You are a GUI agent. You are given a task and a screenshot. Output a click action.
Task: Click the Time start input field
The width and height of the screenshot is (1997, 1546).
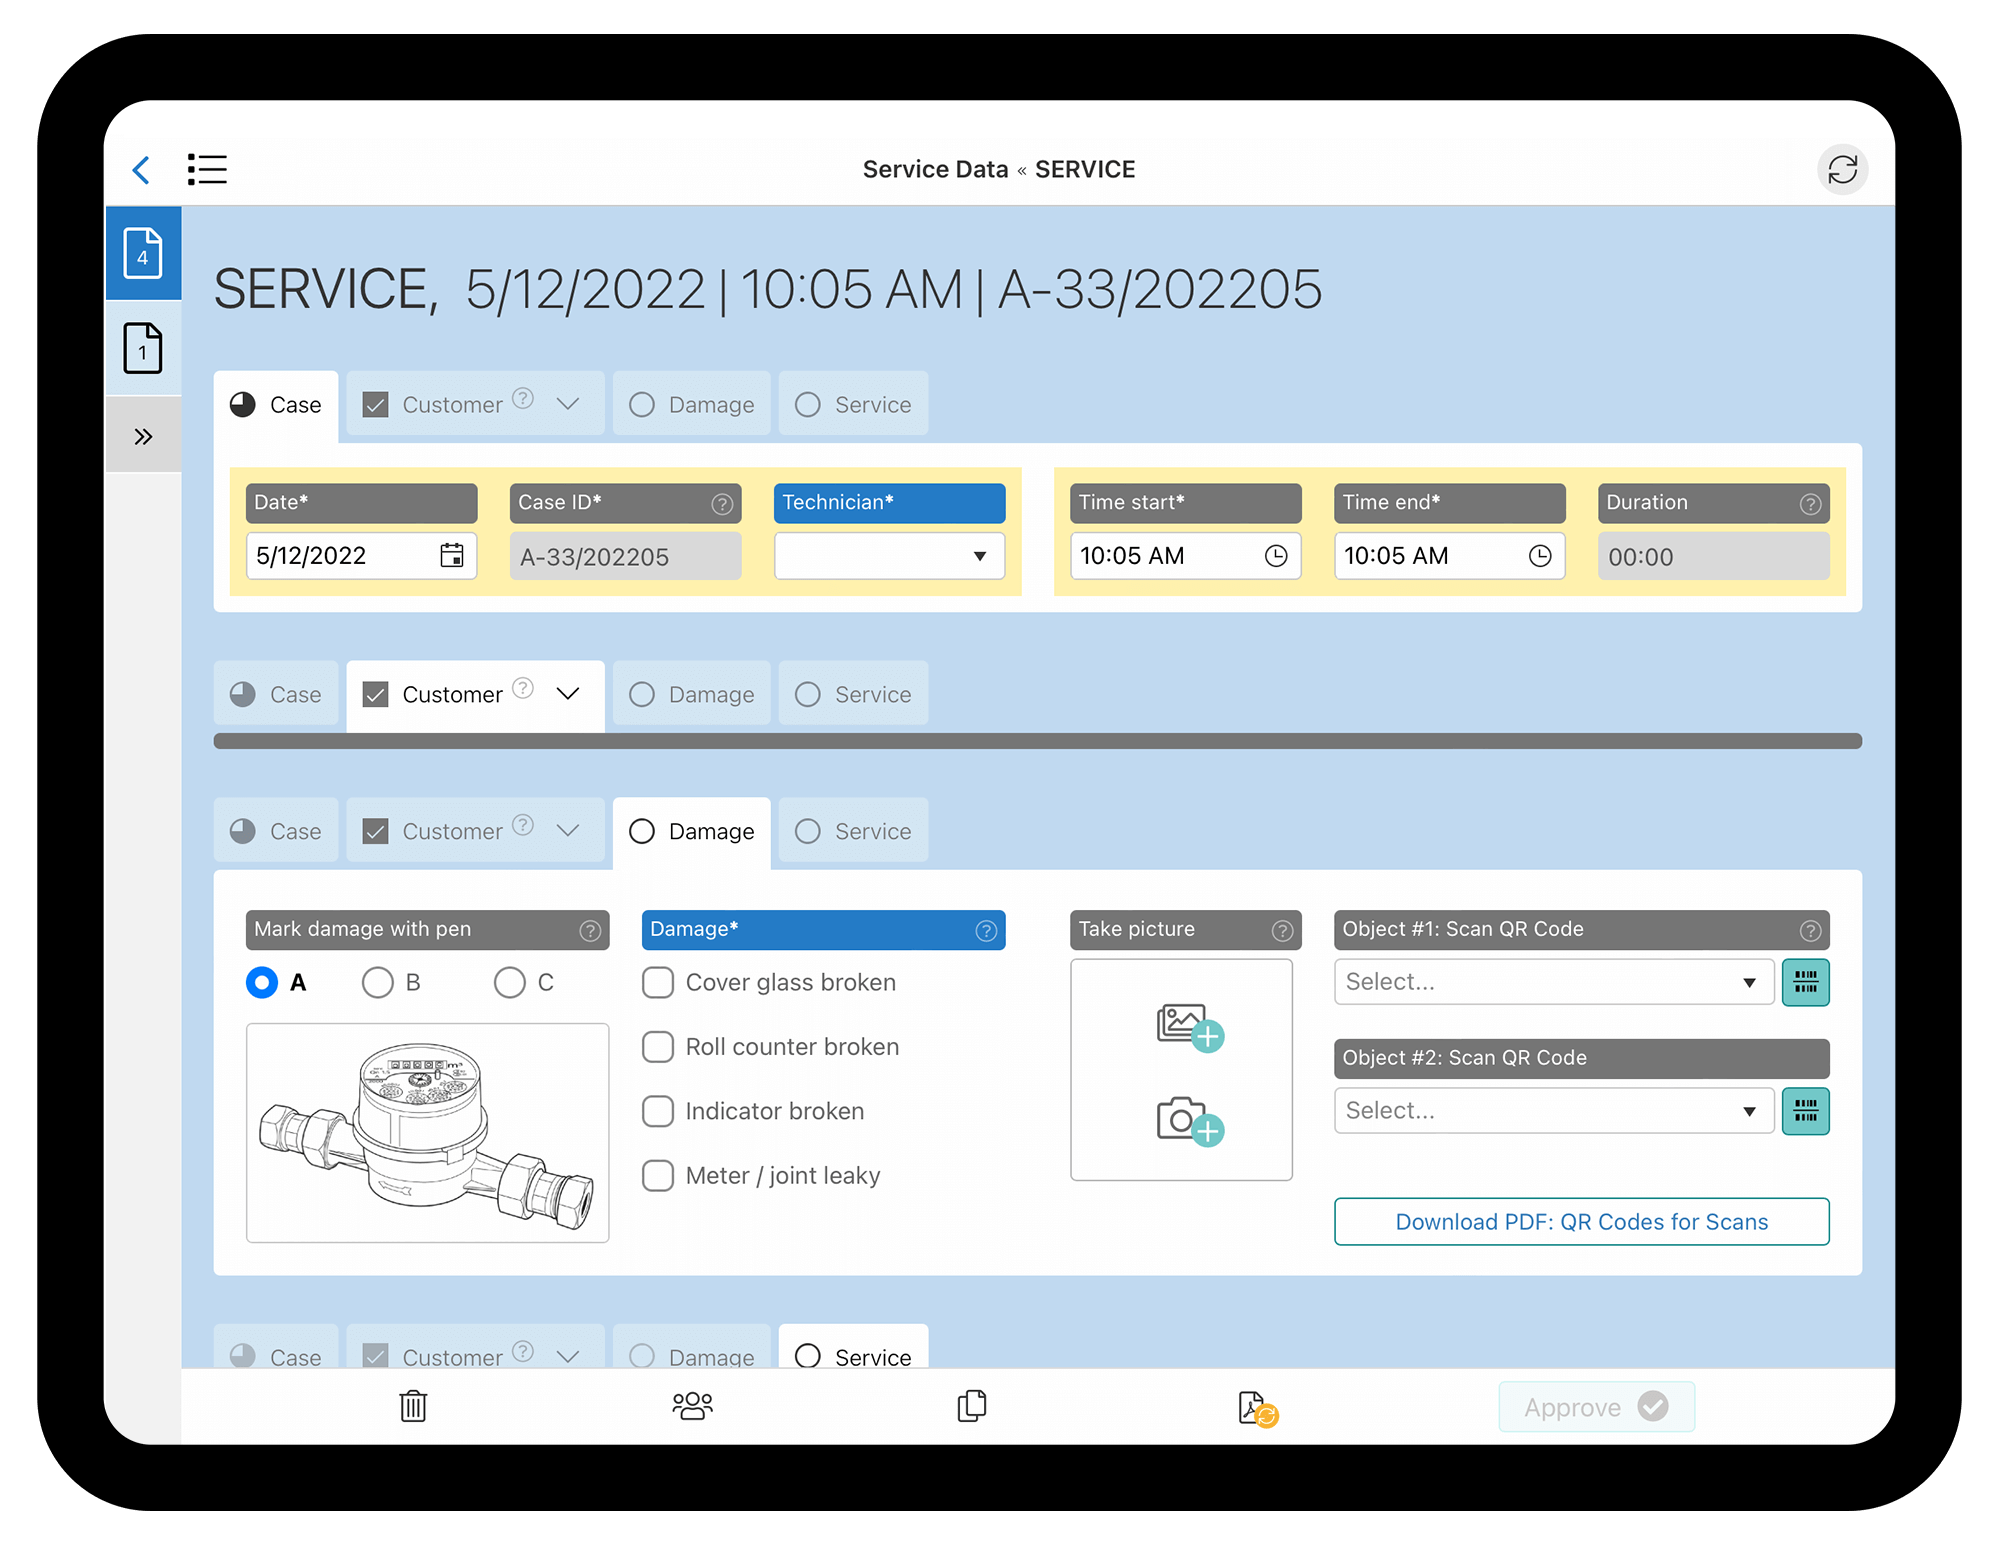tap(1185, 556)
